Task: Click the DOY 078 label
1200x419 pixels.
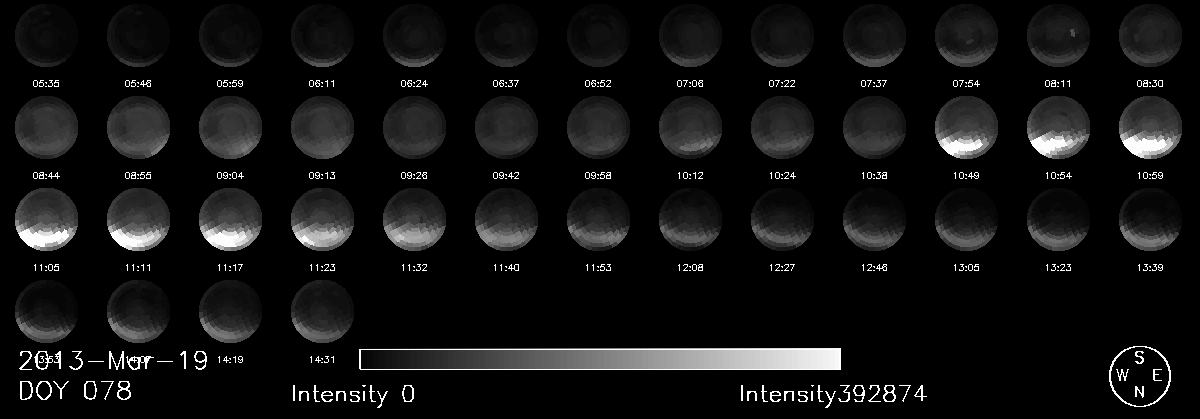Action: (75, 392)
